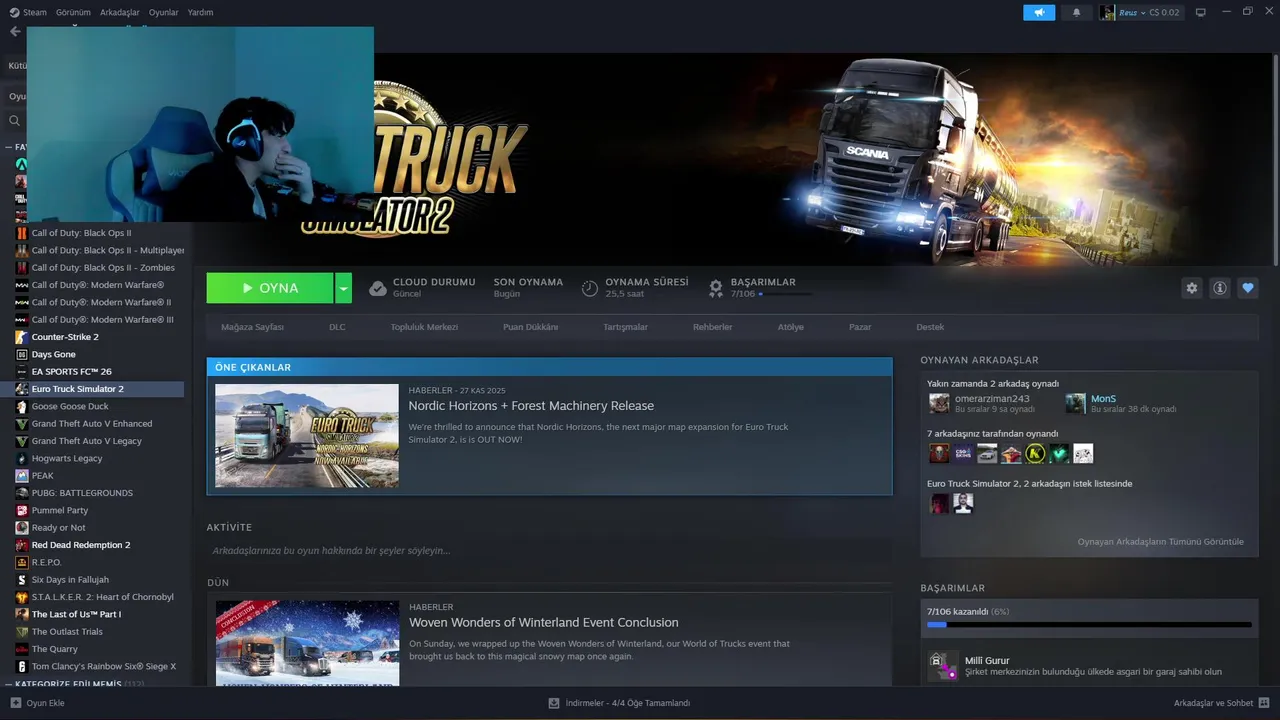The image size is (1280, 720).
Task: Click the activity comment input field
Action: click(549, 550)
